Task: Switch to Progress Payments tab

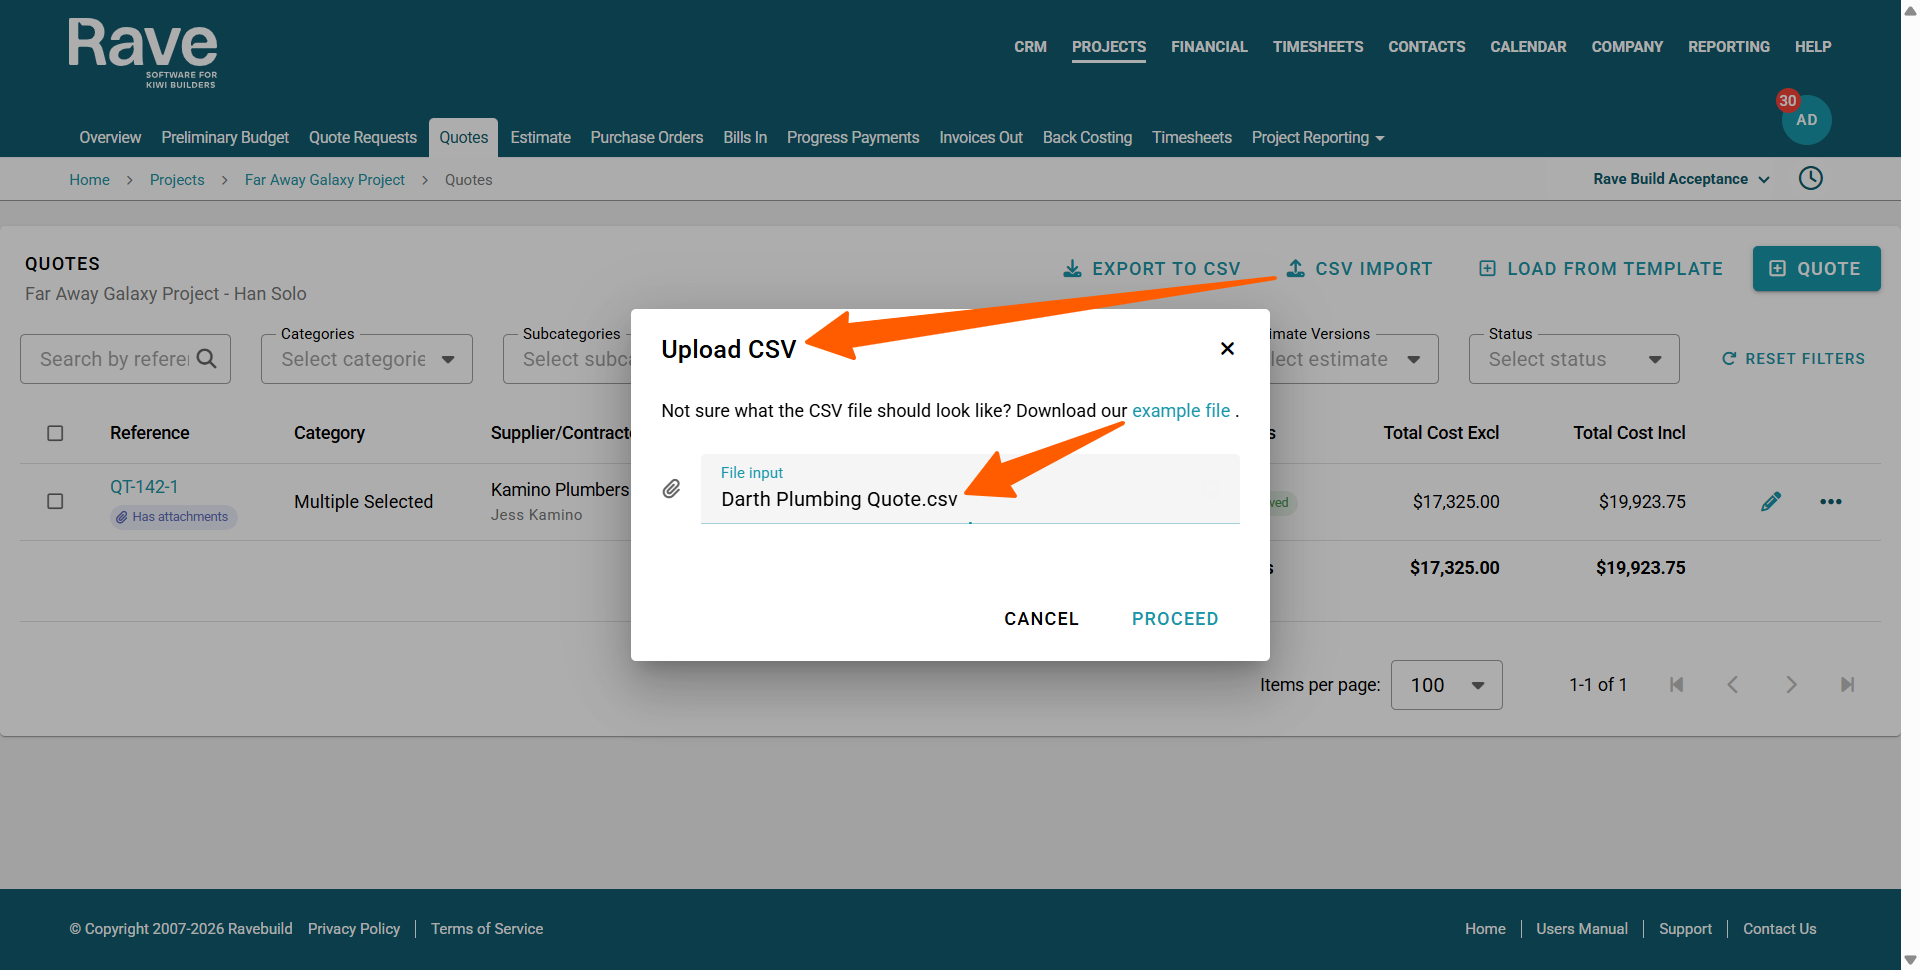Action: point(853,138)
